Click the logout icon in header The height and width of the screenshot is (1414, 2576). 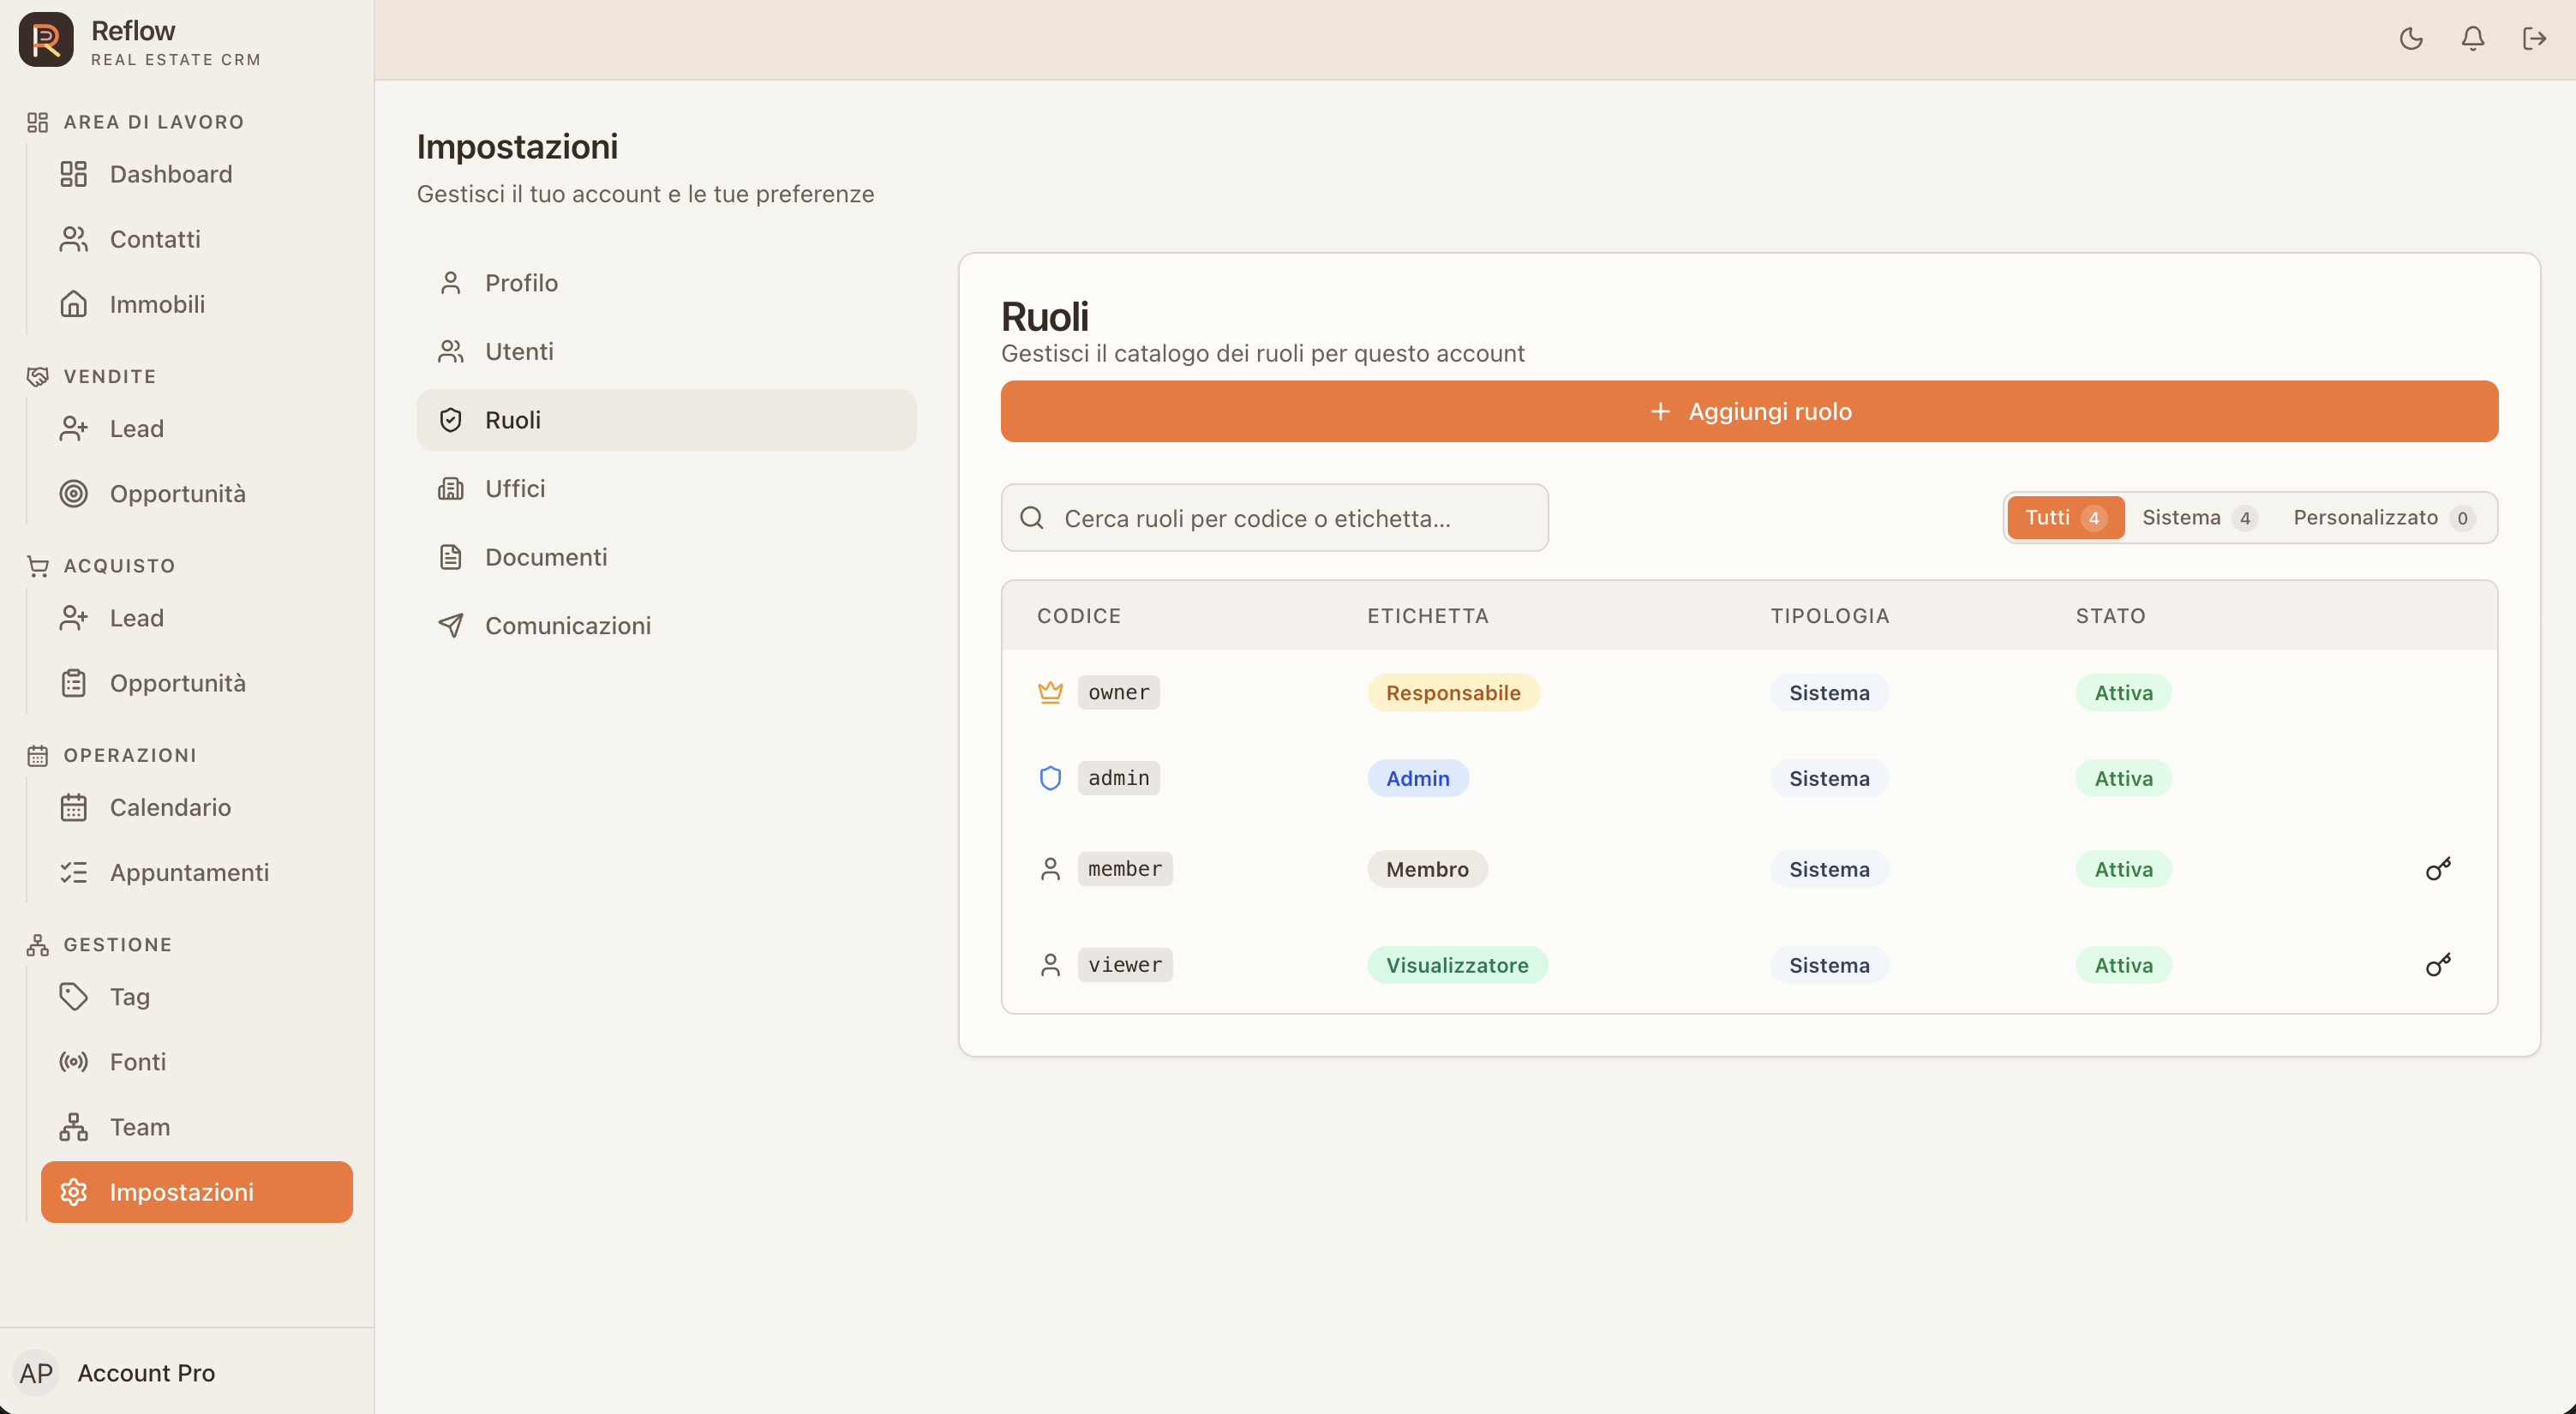coord(2534,39)
